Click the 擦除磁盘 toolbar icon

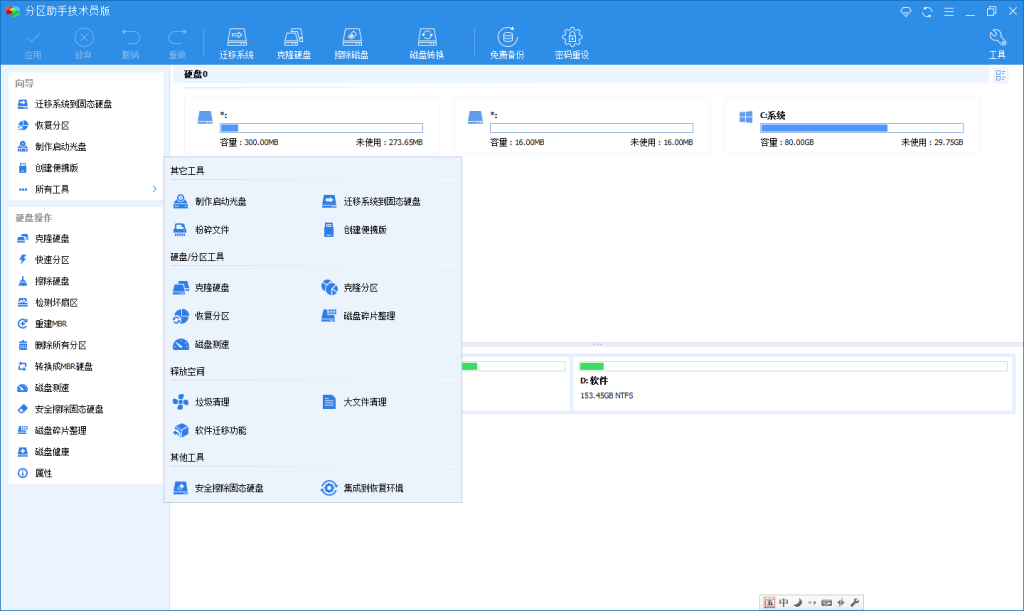(x=352, y=40)
